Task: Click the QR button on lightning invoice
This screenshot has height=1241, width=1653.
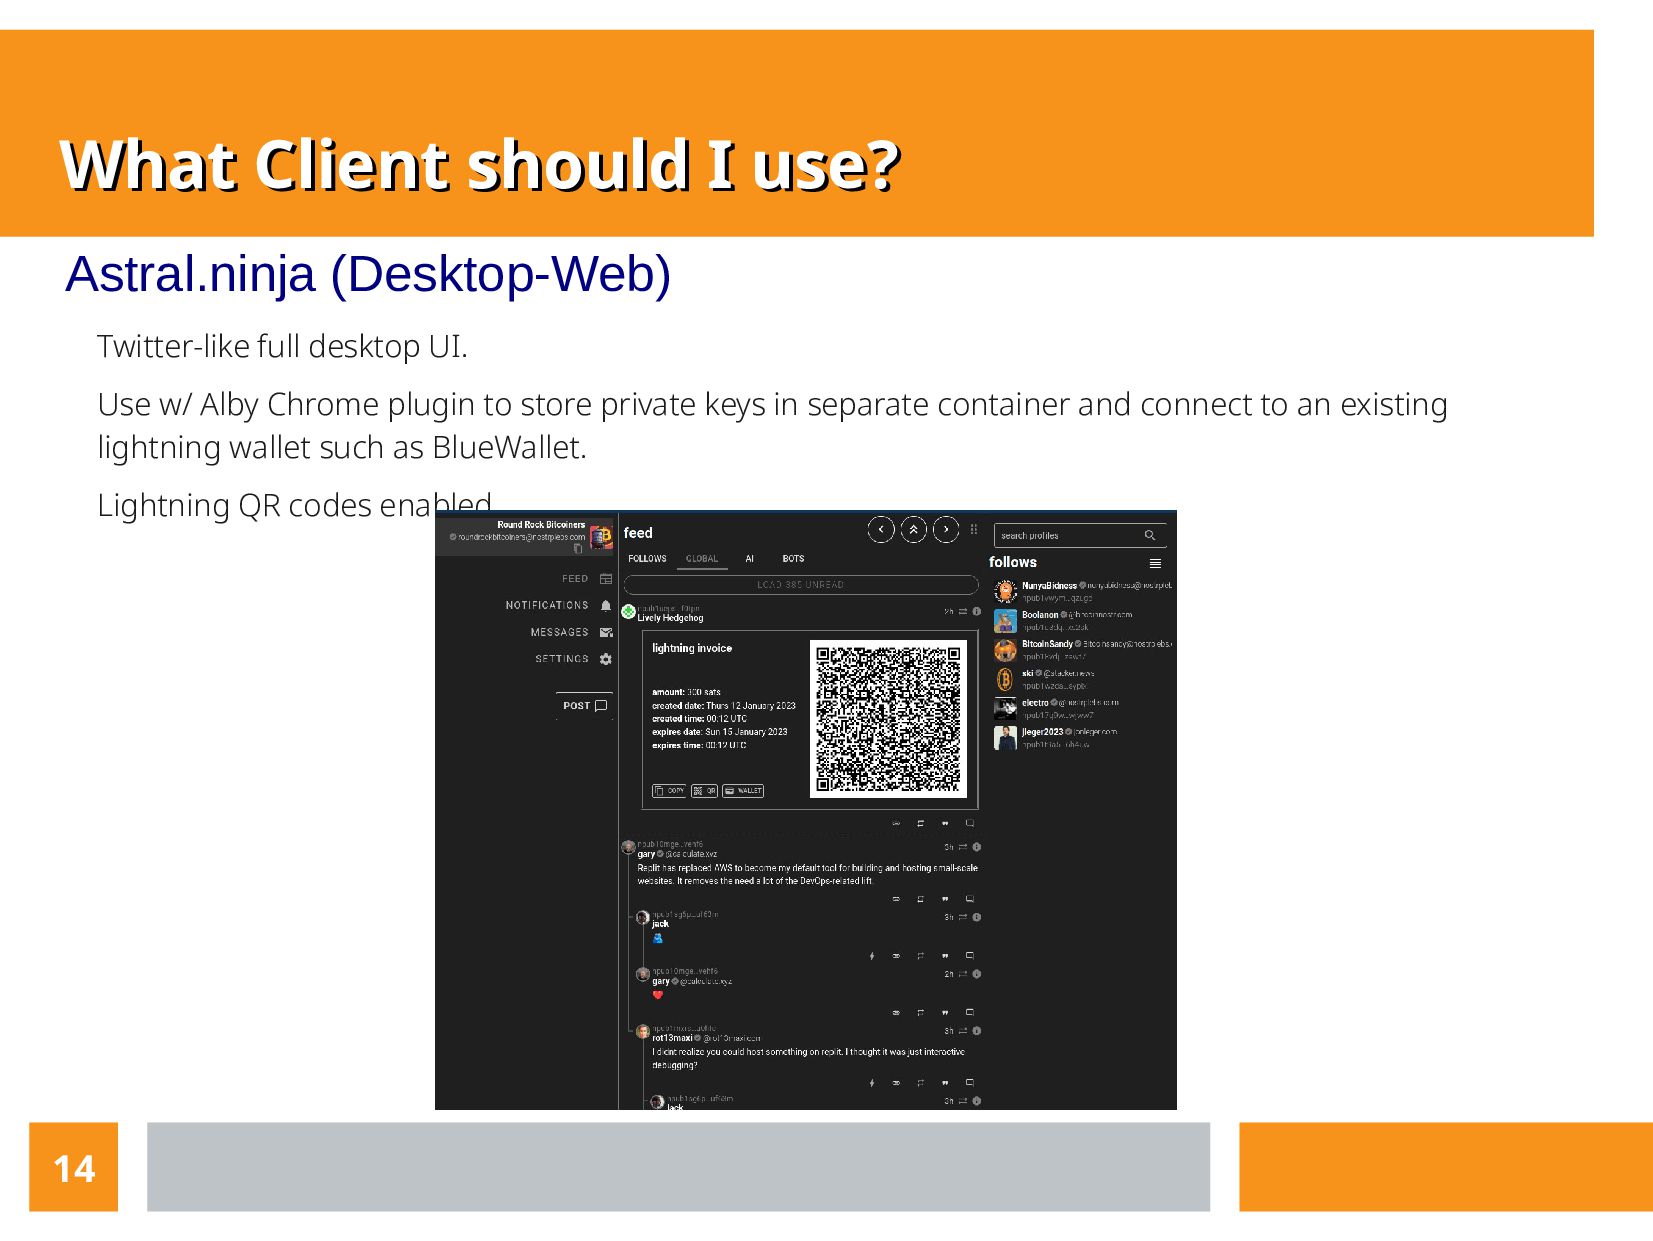Action: click(x=704, y=791)
